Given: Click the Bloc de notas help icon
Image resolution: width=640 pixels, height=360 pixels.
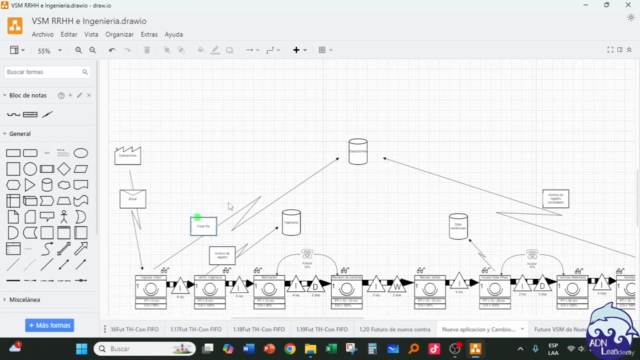Looking at the screenshot, I should pos(61,96).
